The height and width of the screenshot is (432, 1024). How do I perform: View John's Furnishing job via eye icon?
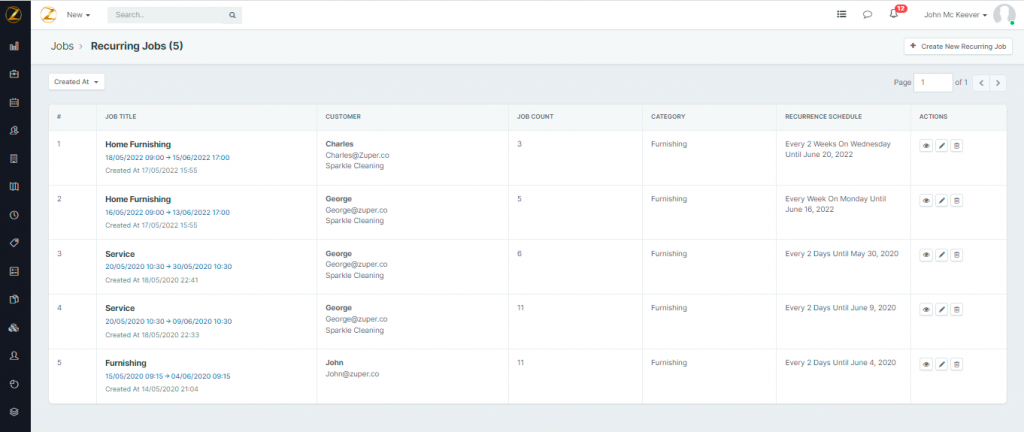[925, 365]
